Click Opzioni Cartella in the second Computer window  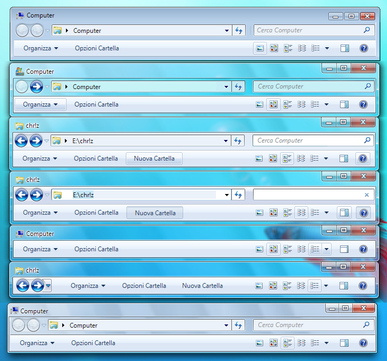pos(96,105)
